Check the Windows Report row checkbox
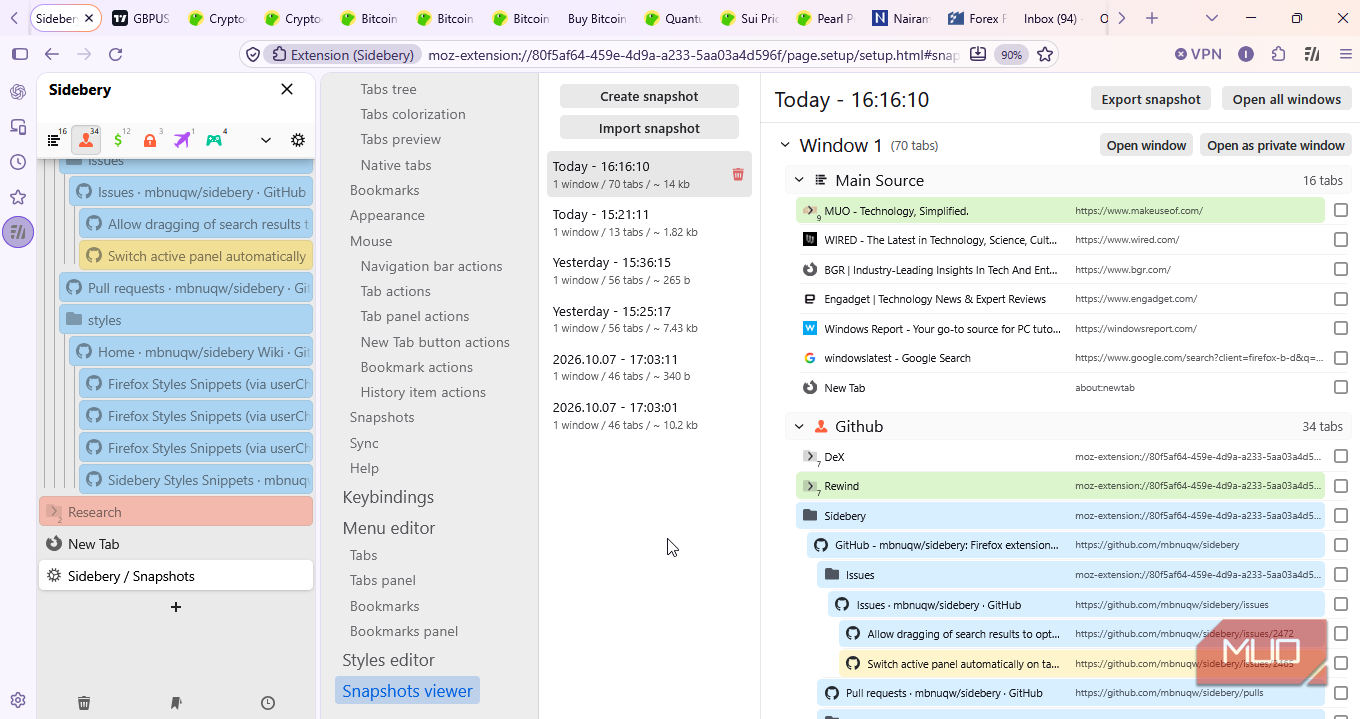Viewport: 1360px width, 719px height. [x=1341, y=328]
